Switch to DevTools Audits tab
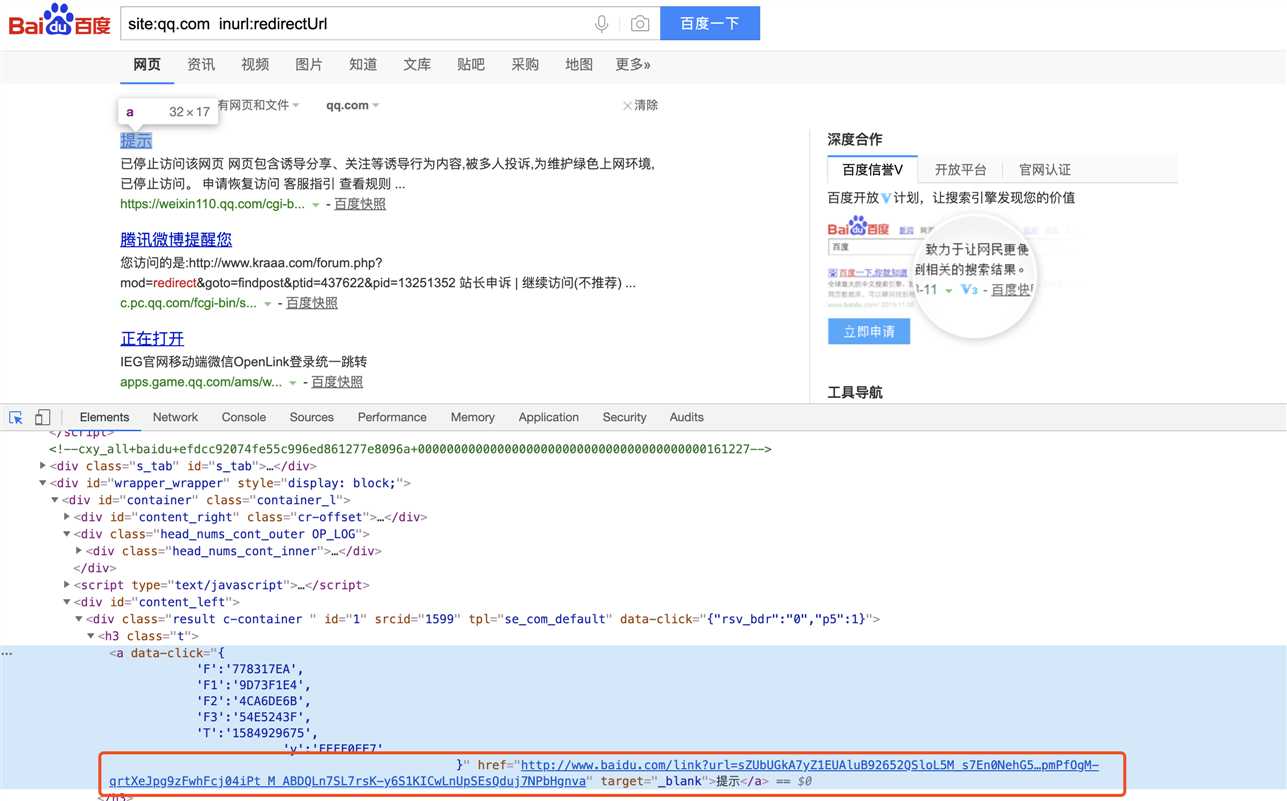The height and width of the screenshot is (801, 1287). coord(686,417)
